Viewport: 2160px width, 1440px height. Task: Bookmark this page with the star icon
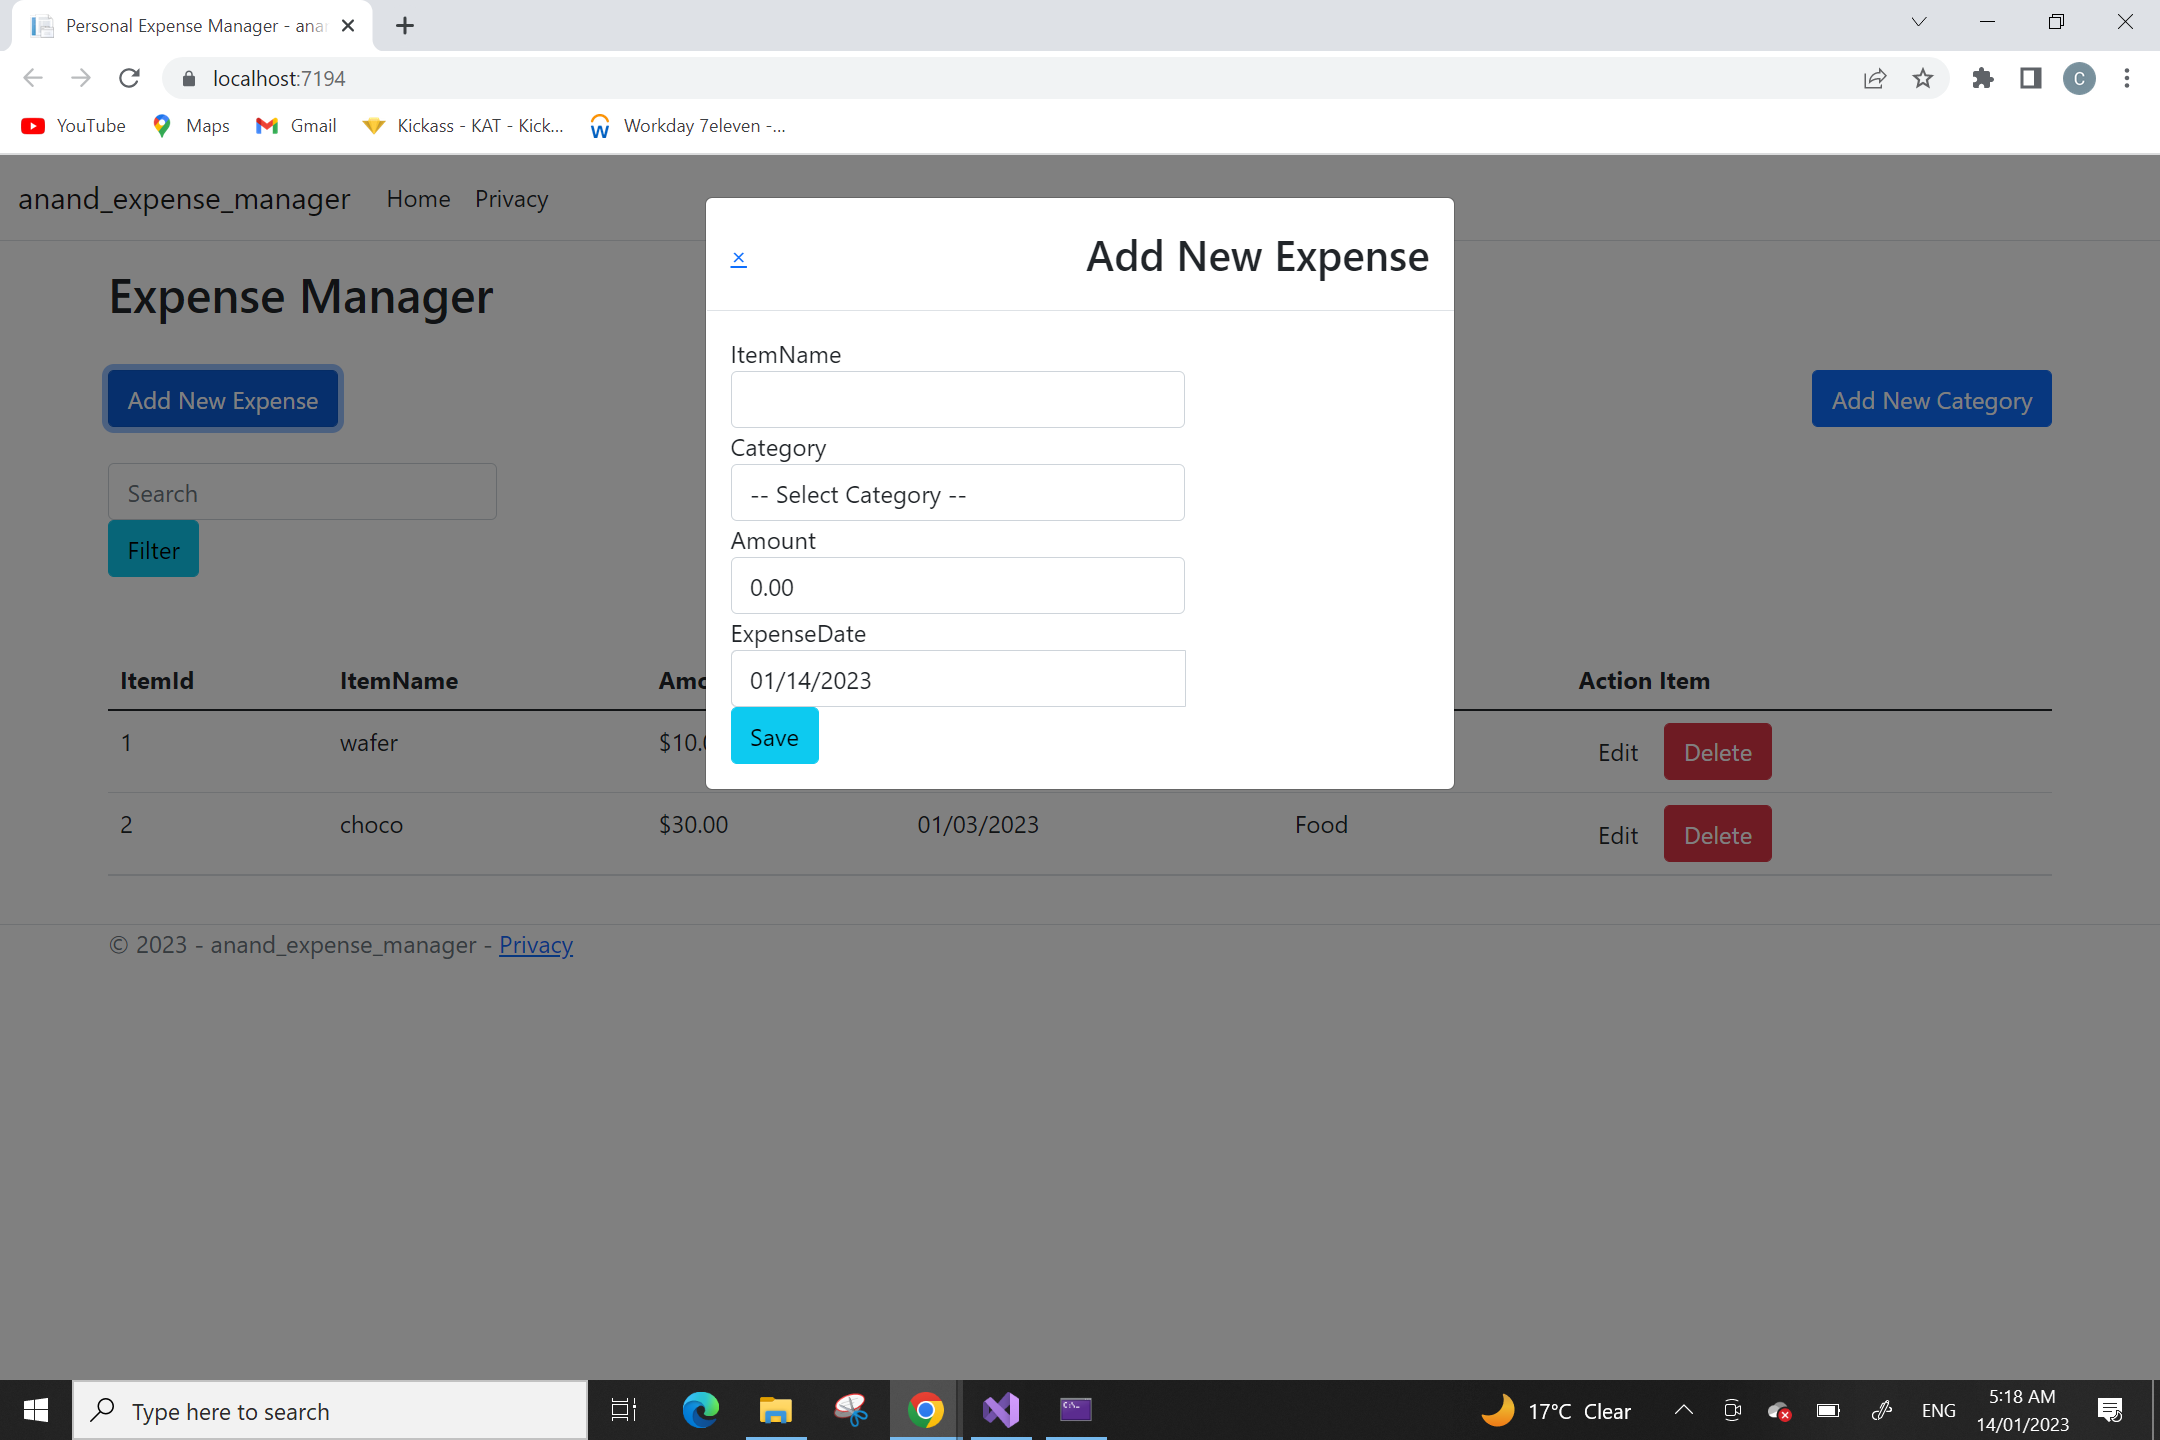(1922, 78)
